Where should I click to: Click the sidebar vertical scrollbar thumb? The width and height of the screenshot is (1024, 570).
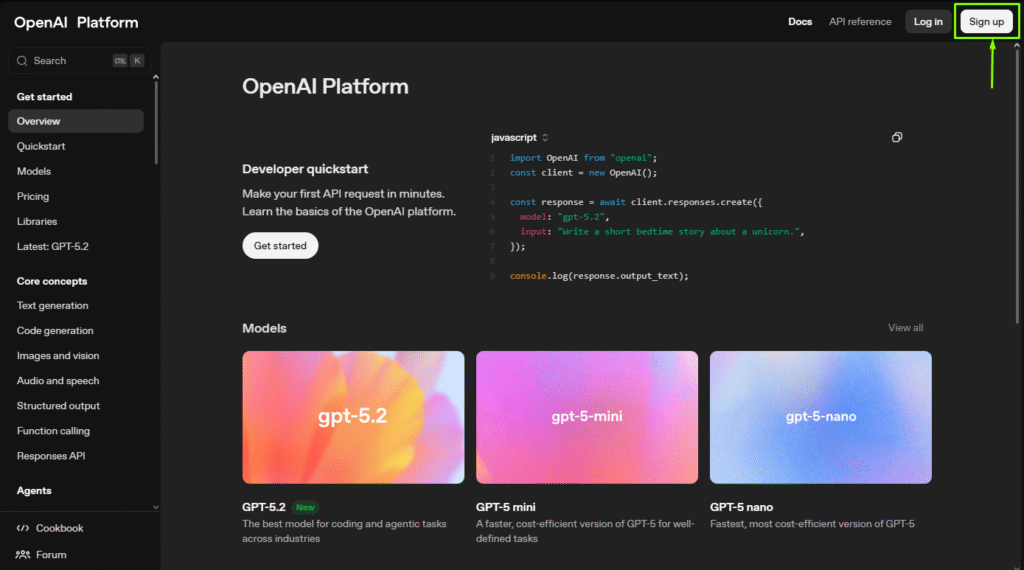[x=155, y=124]
